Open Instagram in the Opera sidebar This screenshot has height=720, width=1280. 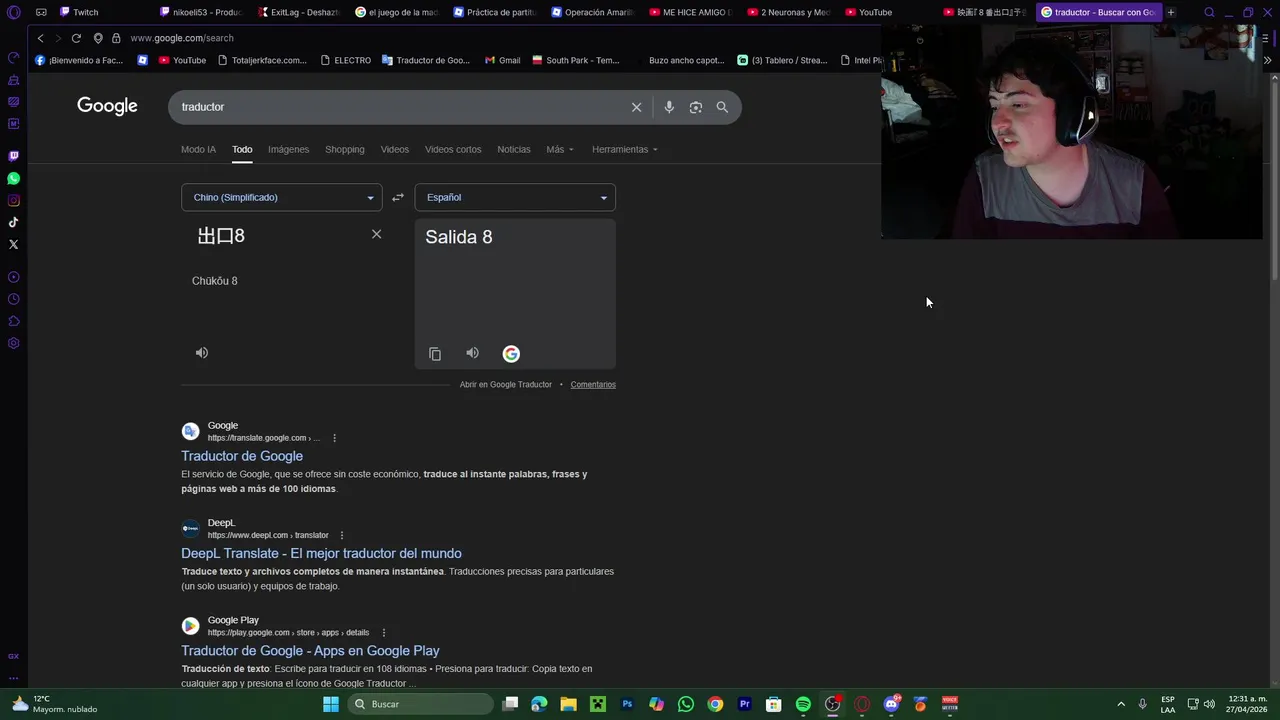[x=13, y=200]
